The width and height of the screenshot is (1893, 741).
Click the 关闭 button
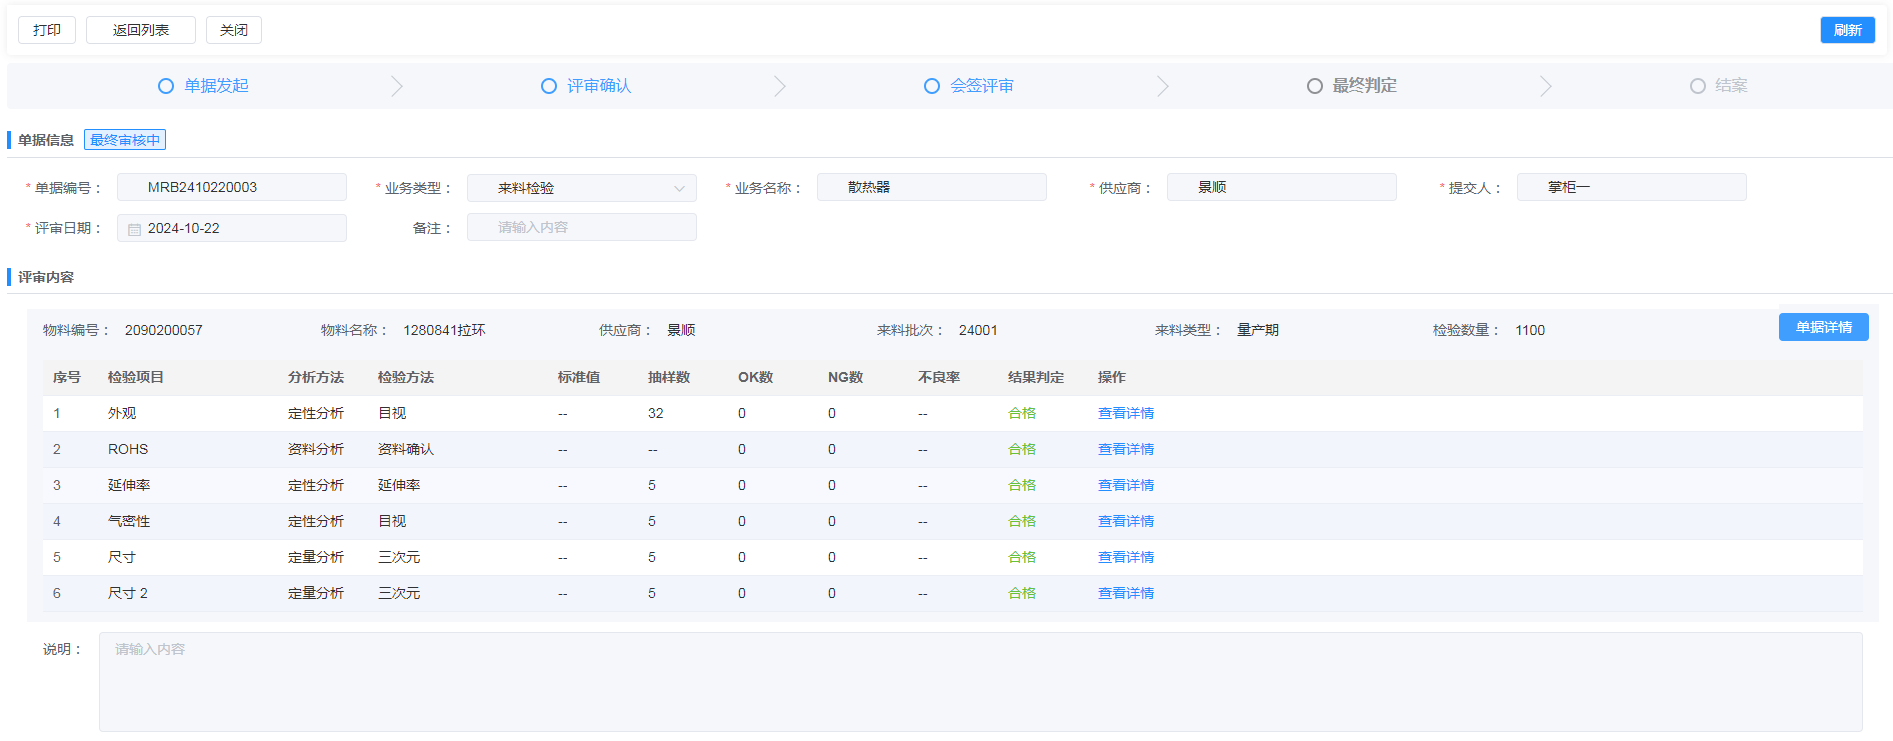coord(234,30)
